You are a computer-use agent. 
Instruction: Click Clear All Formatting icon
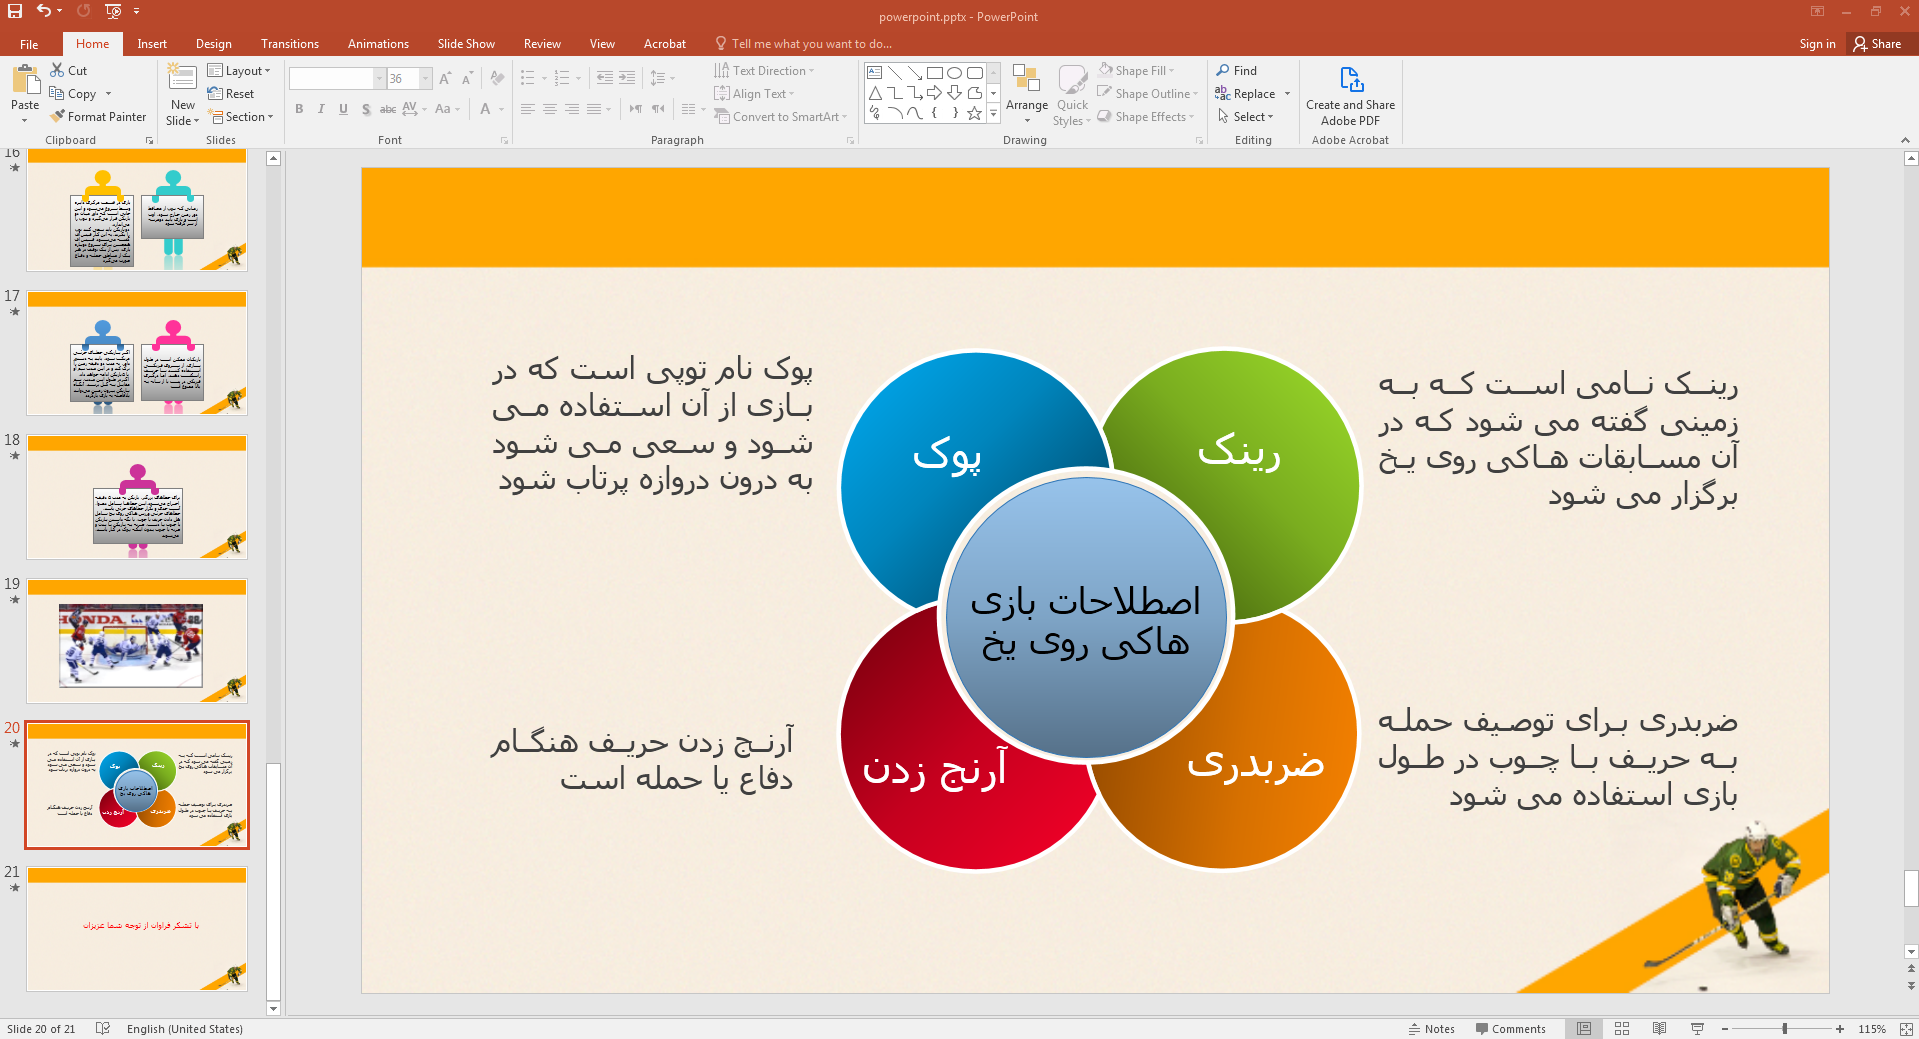497,78
